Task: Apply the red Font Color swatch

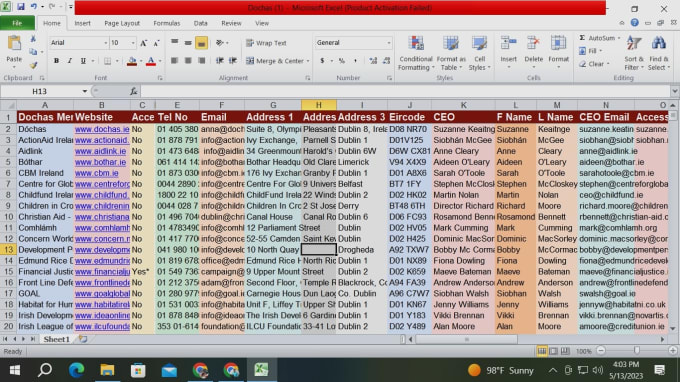Action: [x=150, y=61]
